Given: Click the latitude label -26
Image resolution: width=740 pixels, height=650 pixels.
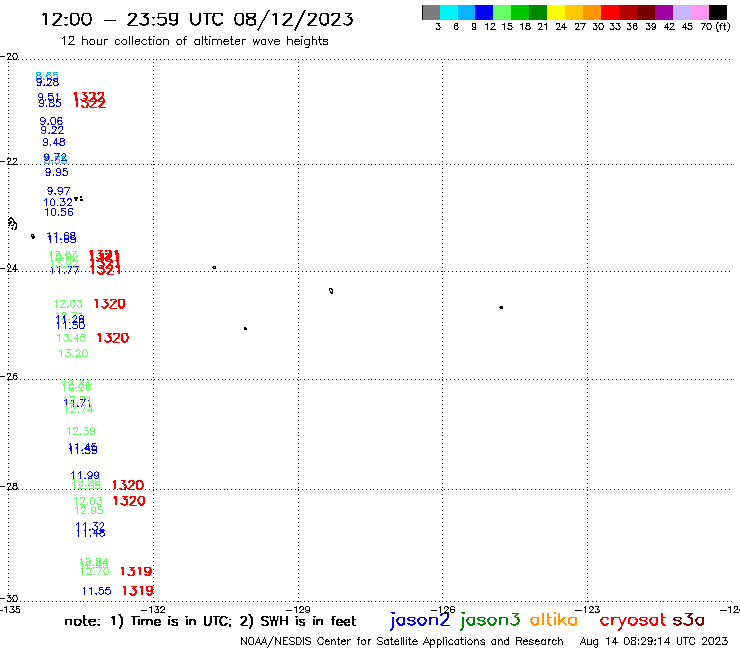Looking at the screenshot, I should coord(9,376).
